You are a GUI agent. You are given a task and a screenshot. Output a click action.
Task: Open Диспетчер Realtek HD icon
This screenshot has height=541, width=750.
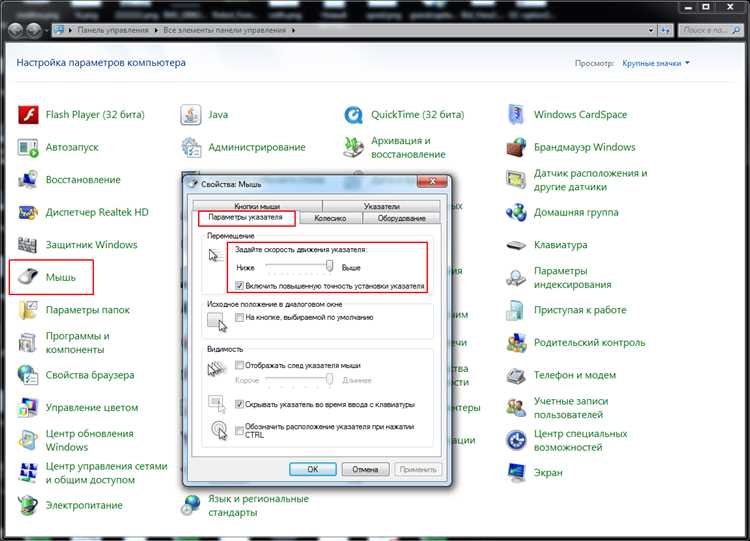[x=28, y=212]
